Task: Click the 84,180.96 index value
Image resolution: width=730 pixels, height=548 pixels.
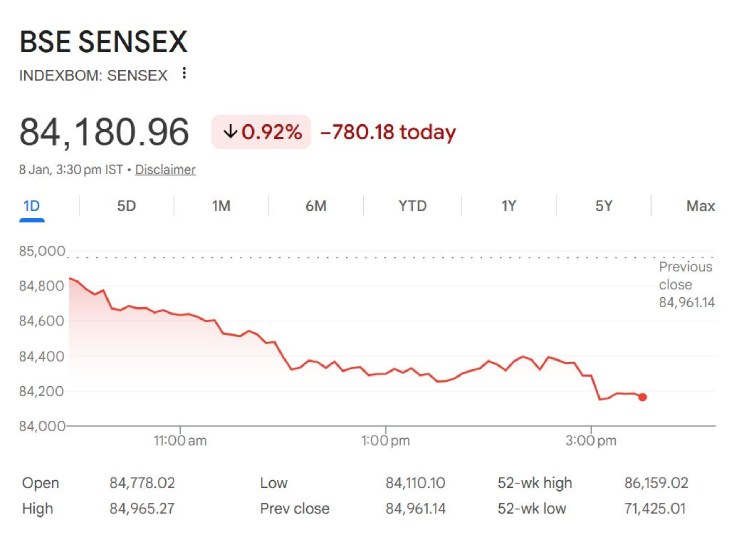Action: point(104,132)
